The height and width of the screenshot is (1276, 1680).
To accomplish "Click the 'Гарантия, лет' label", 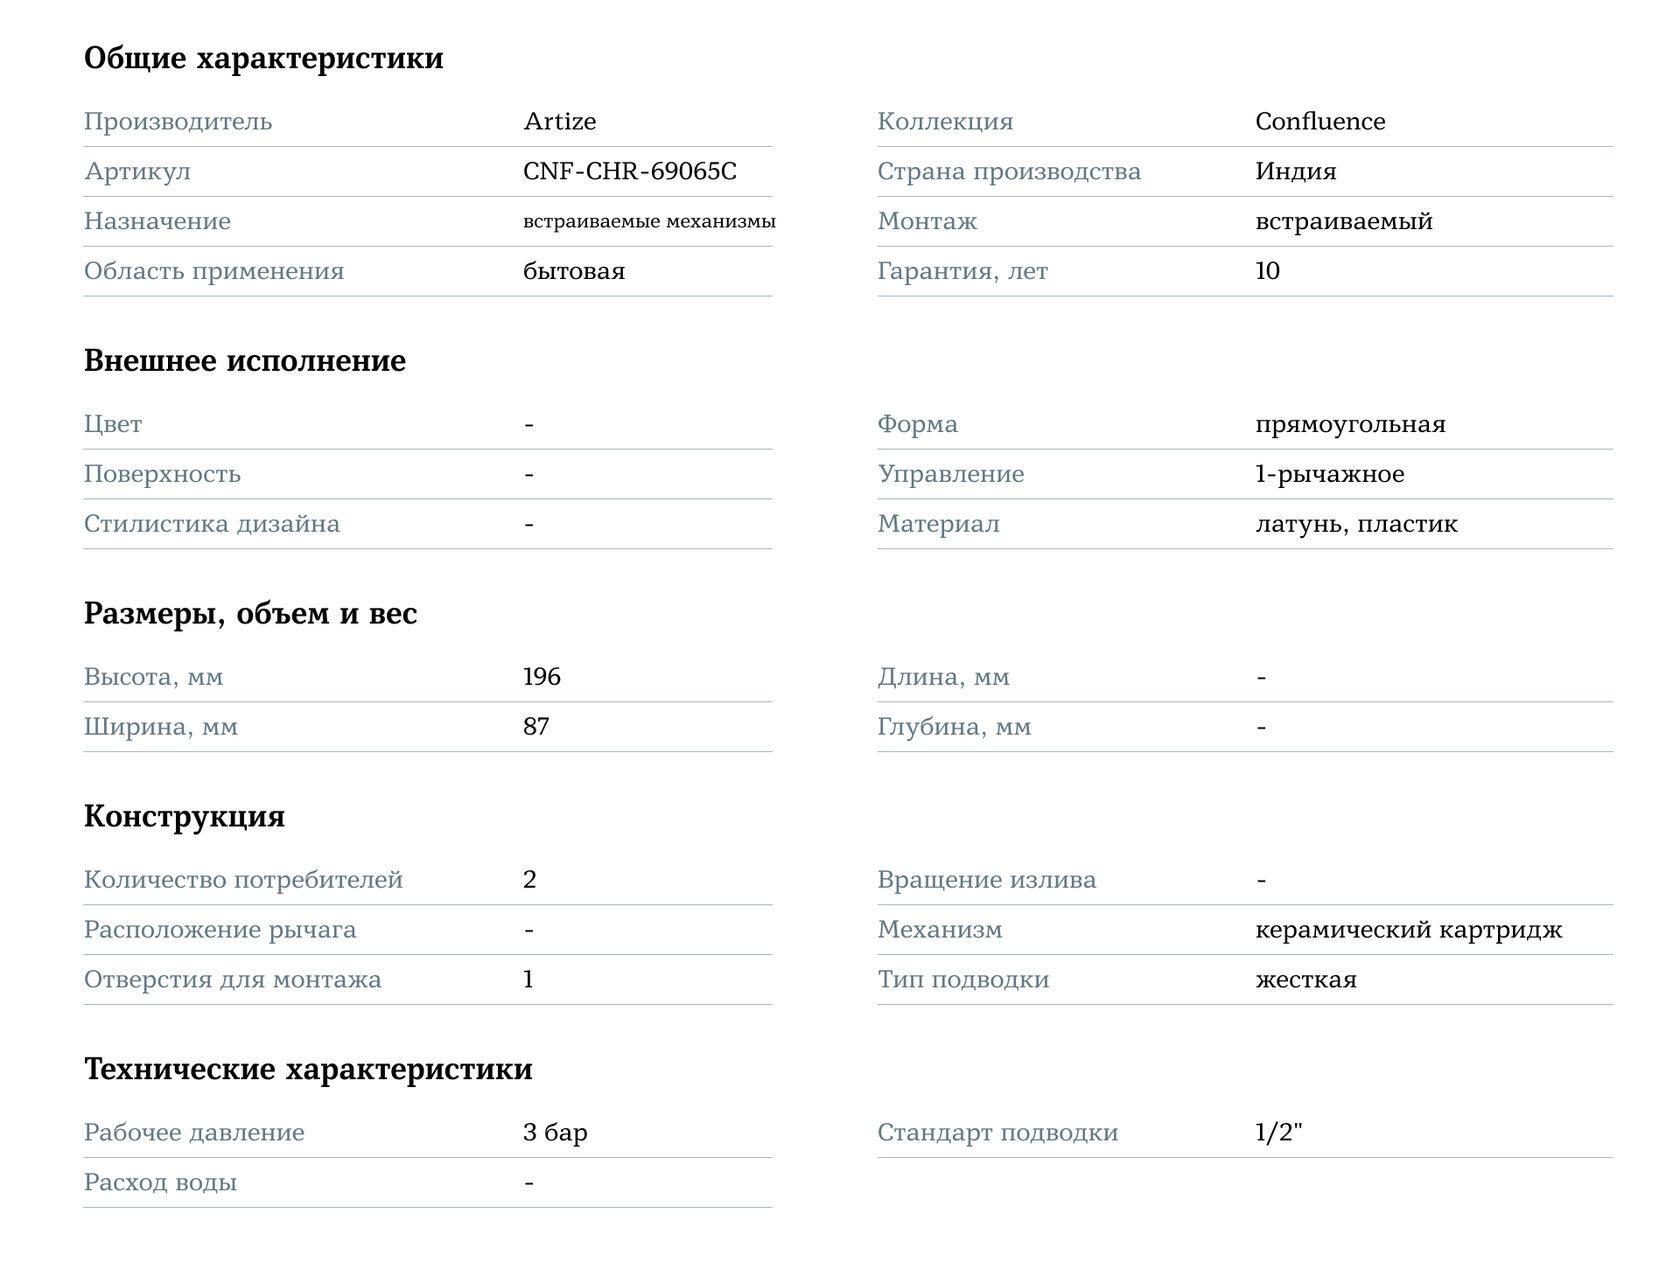I will (962, 271).
